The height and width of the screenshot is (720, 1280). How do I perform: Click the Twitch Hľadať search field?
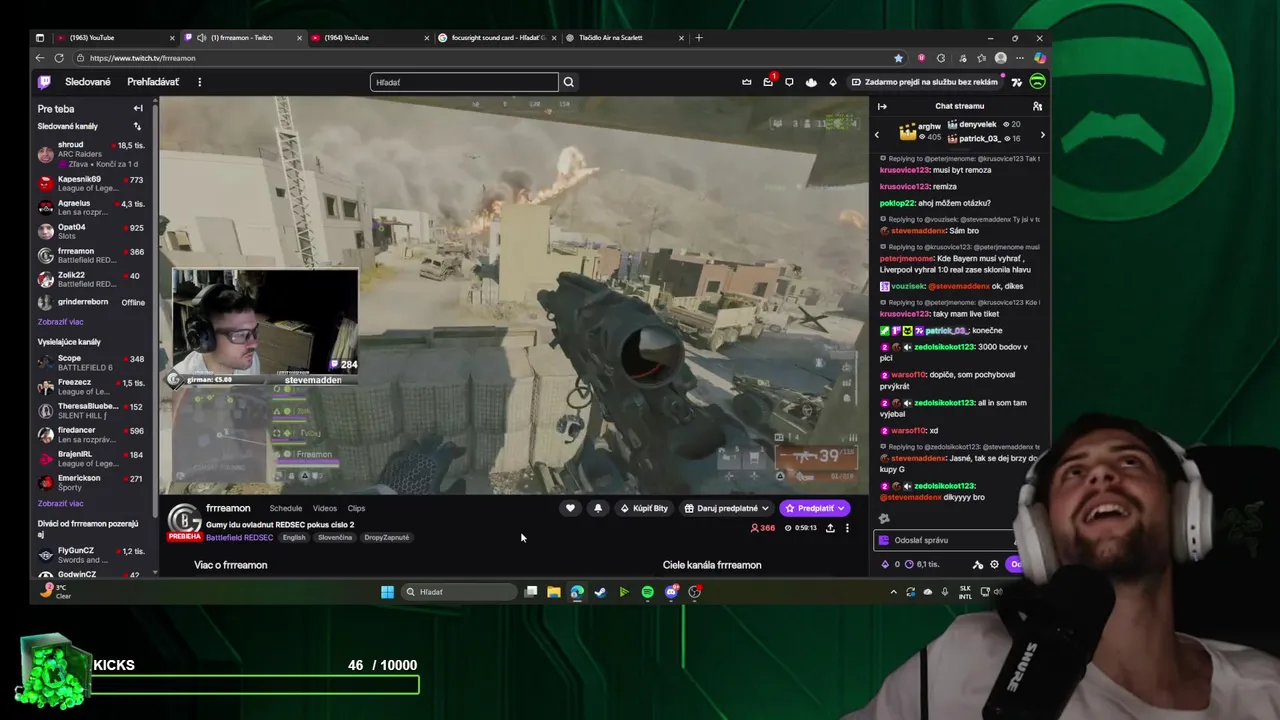[x=464, y=82]
